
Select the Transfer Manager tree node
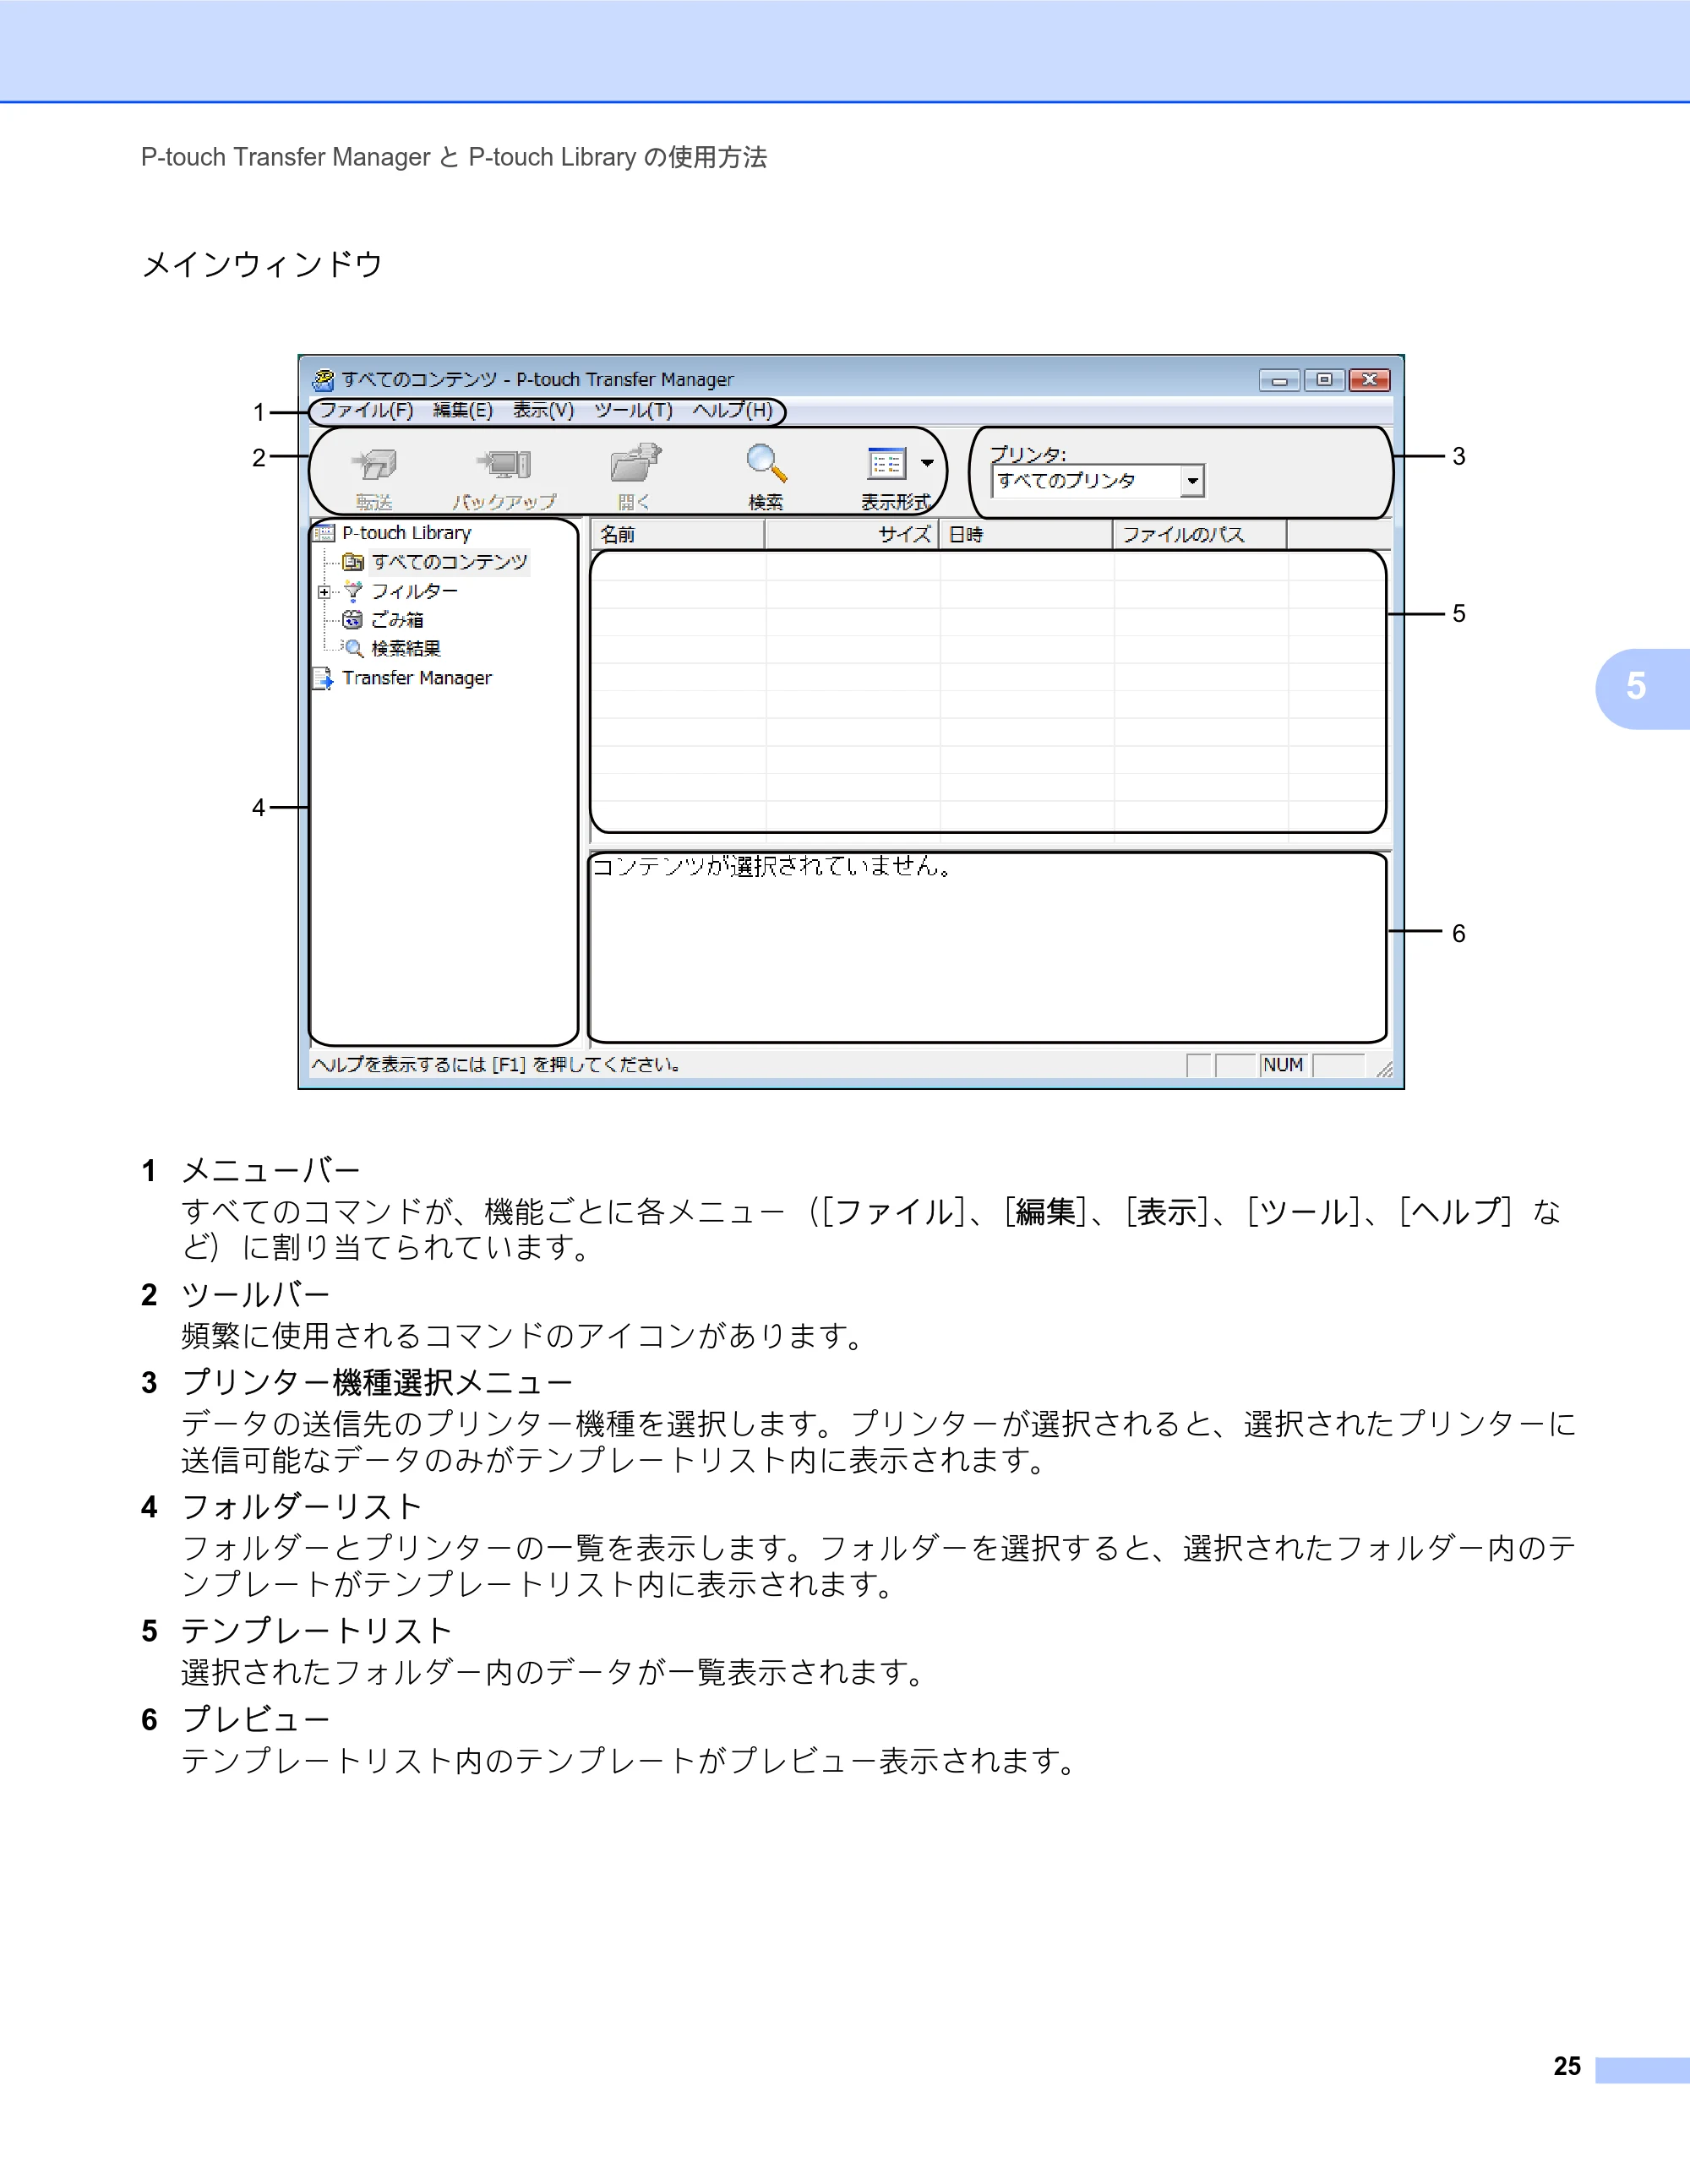pos(417,678)
